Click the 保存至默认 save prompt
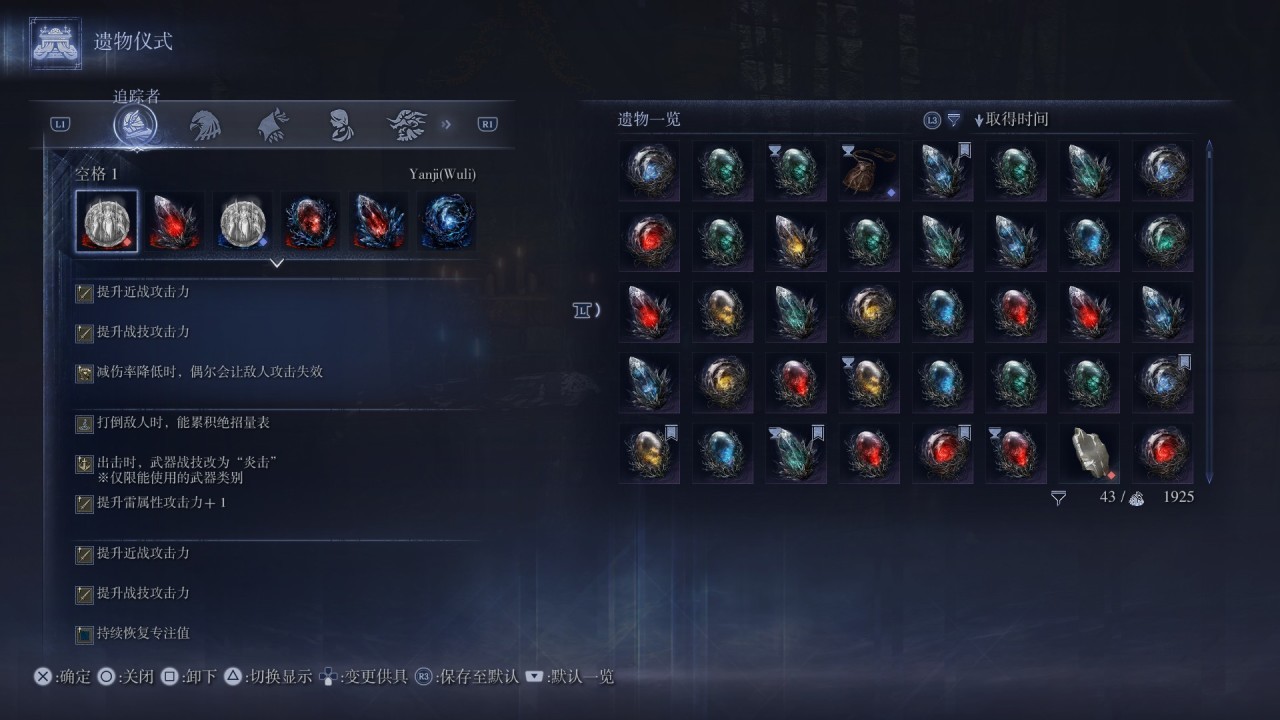The height and width of the screenshot is (720, 1280). coord(467,677)
